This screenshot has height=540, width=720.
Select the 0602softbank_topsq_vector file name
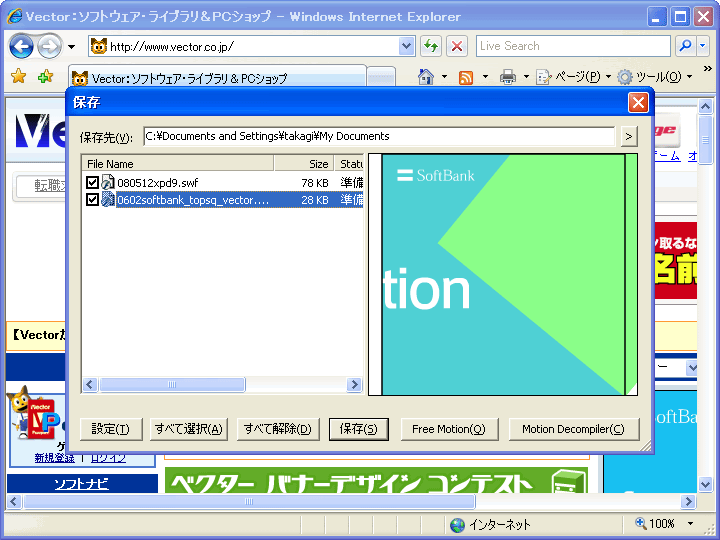[x=193, y=200]
